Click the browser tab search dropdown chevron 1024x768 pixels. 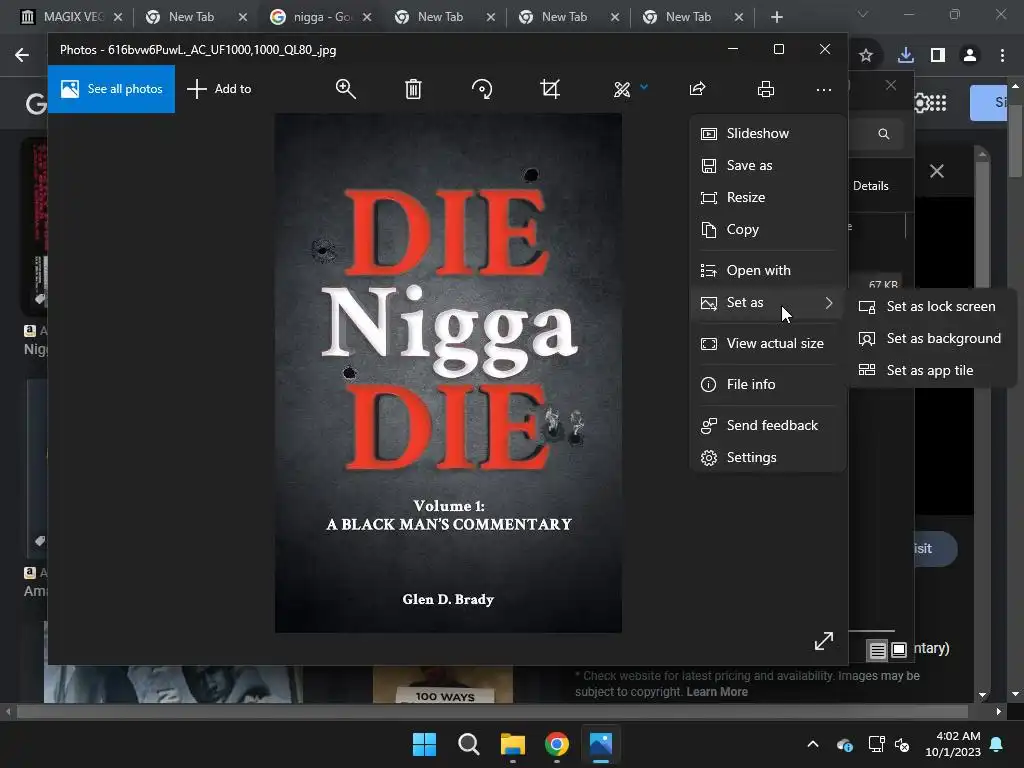coord(863,14)
